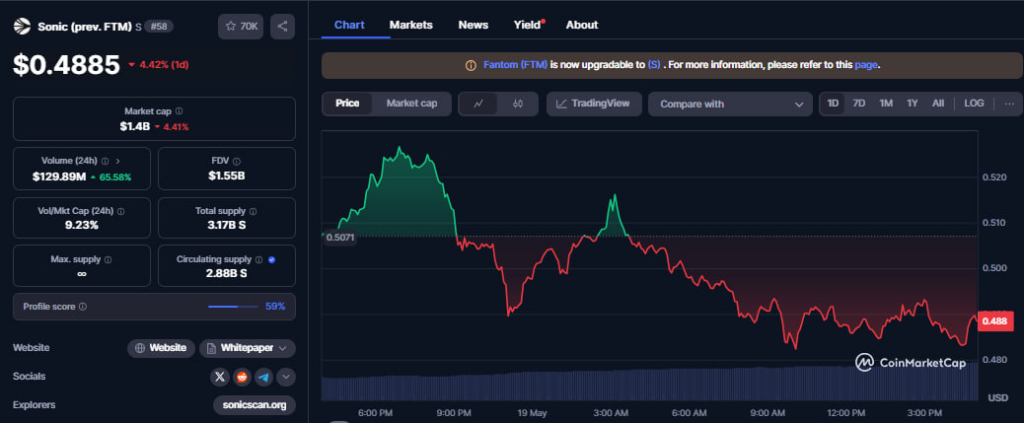Click the Market cap info icon
Viewport: 1024px width, 423px height.
click(x=179, y=111)
